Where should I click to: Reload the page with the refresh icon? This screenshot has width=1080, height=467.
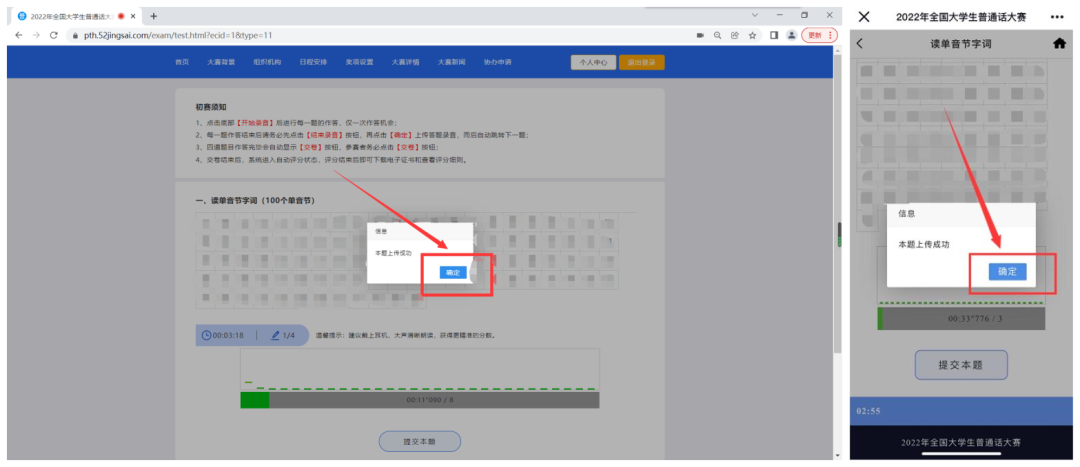click(x=53, y=34)
